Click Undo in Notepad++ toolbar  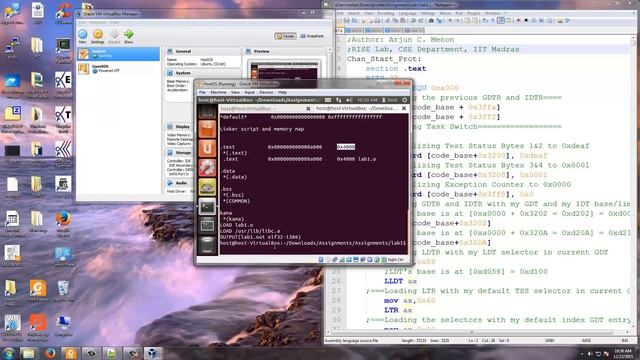tap(413, 20)
